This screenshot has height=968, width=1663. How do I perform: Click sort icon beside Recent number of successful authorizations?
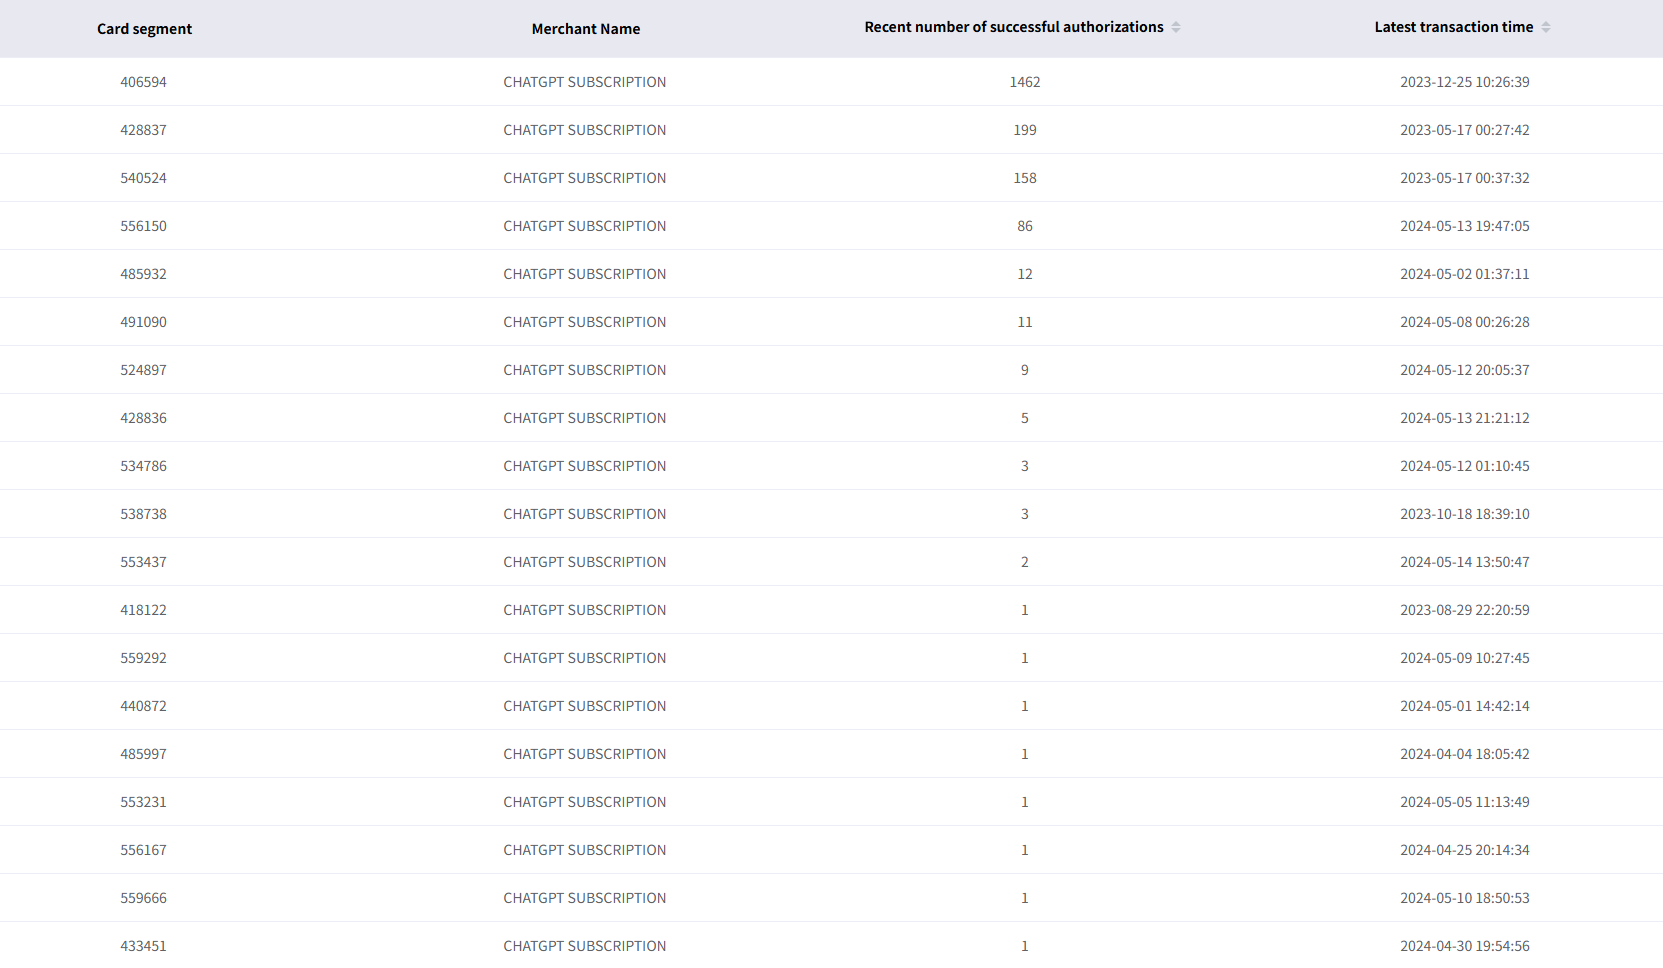click(x=1176, y=28)
